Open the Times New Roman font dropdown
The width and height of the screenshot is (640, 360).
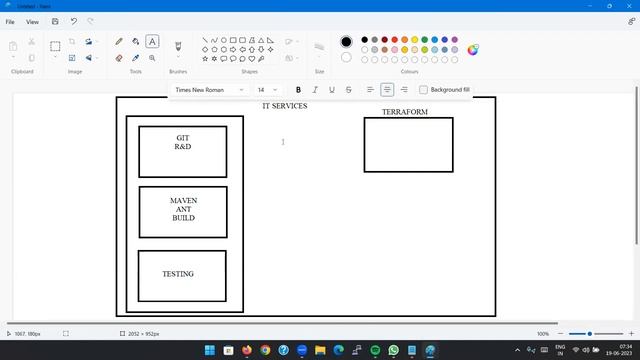209,90
